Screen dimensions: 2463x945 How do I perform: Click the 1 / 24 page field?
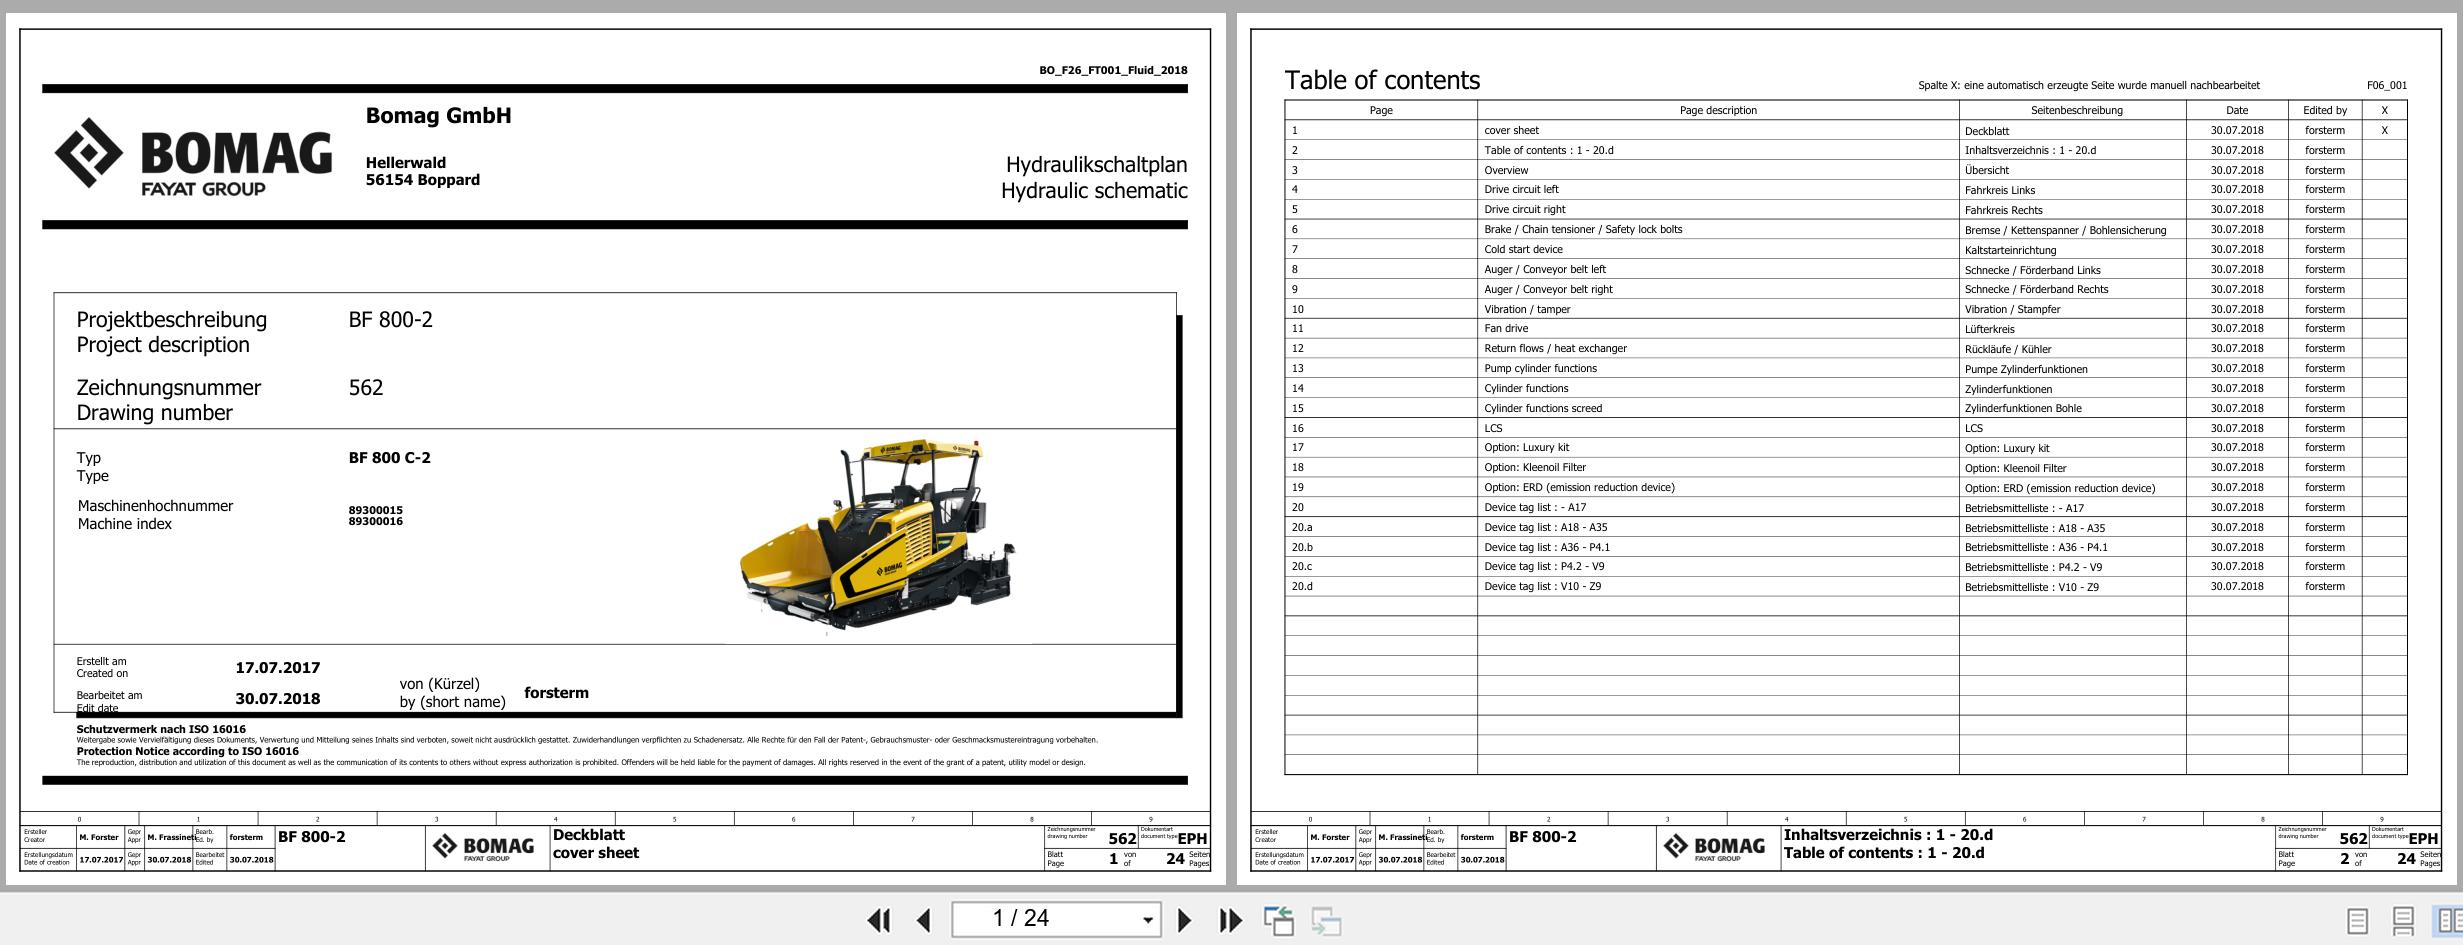click(1040, 919)
